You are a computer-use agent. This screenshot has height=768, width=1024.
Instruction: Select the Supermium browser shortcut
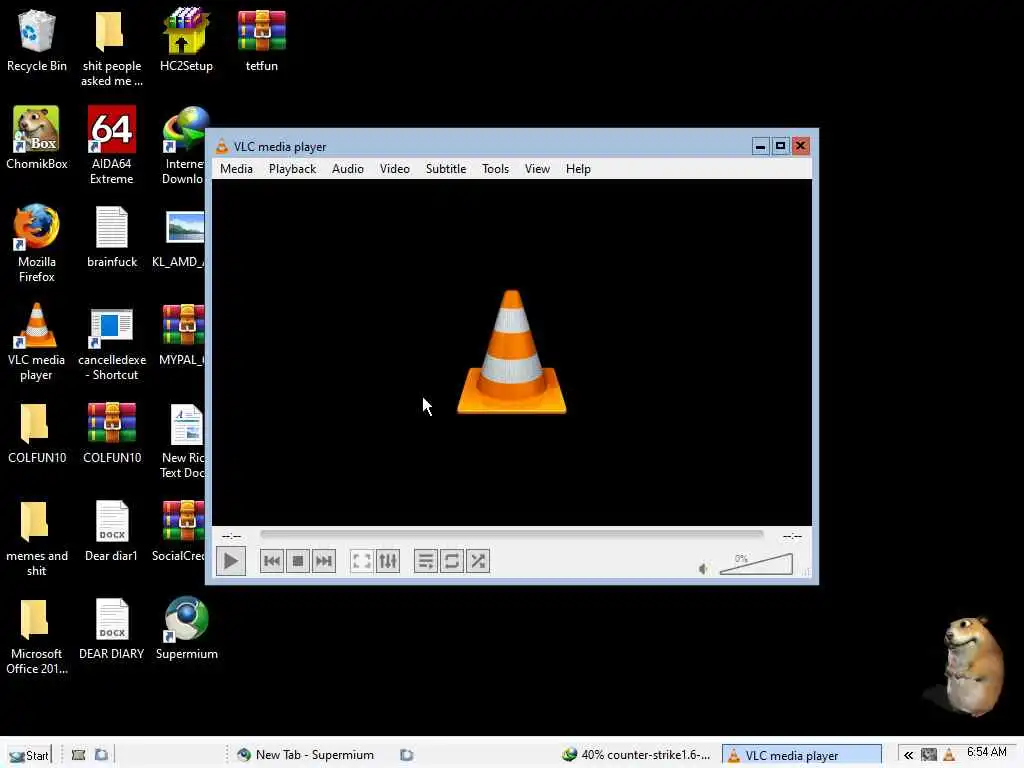[186, 628]
